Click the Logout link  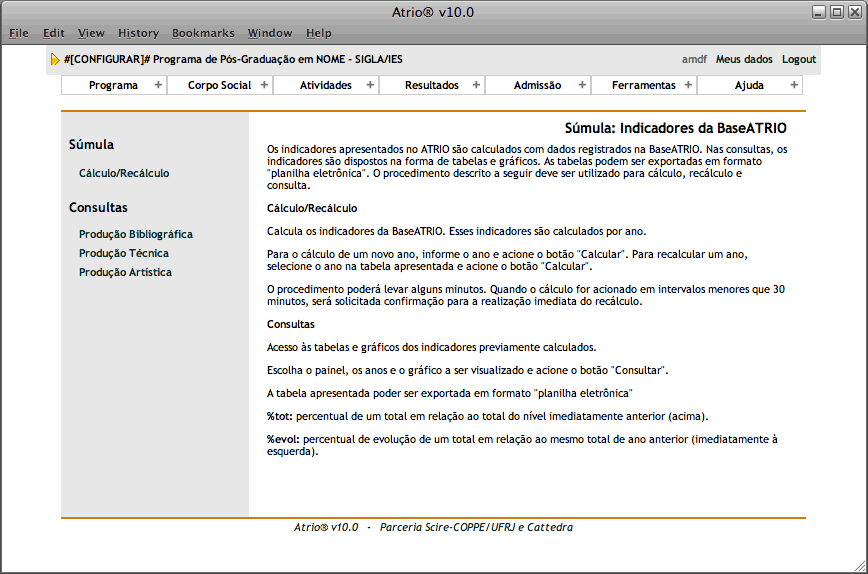(x=799, y=59)
